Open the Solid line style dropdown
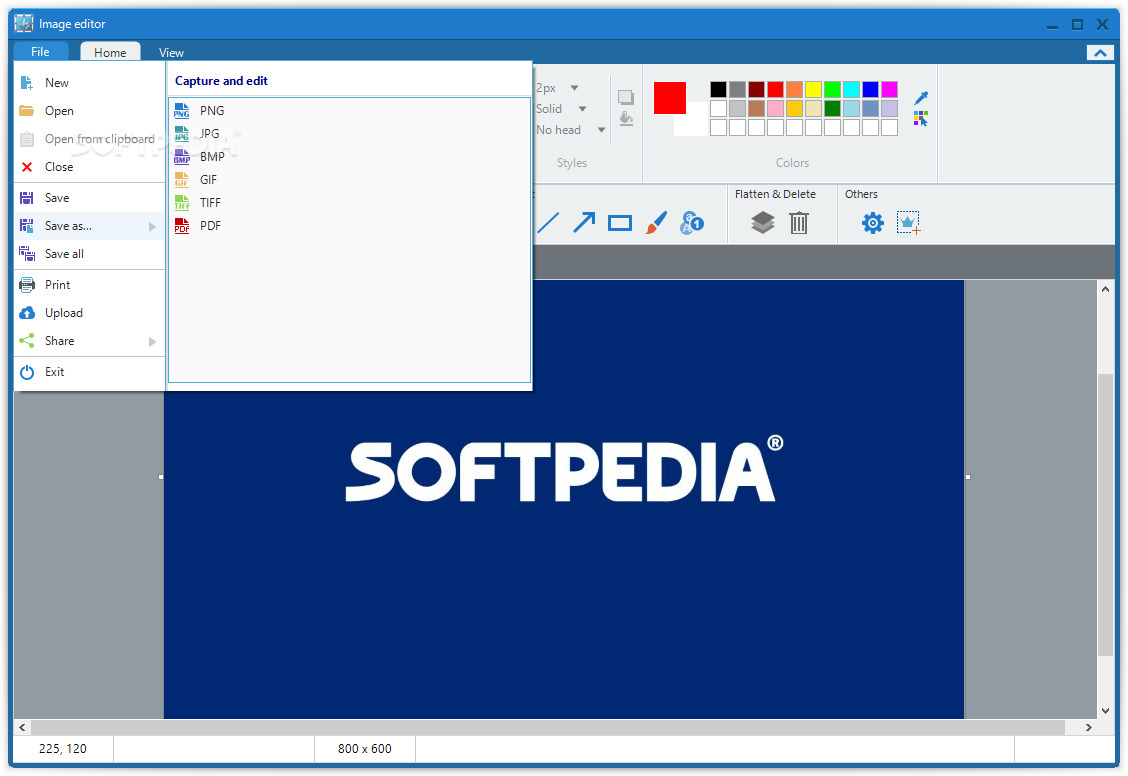 583,109
